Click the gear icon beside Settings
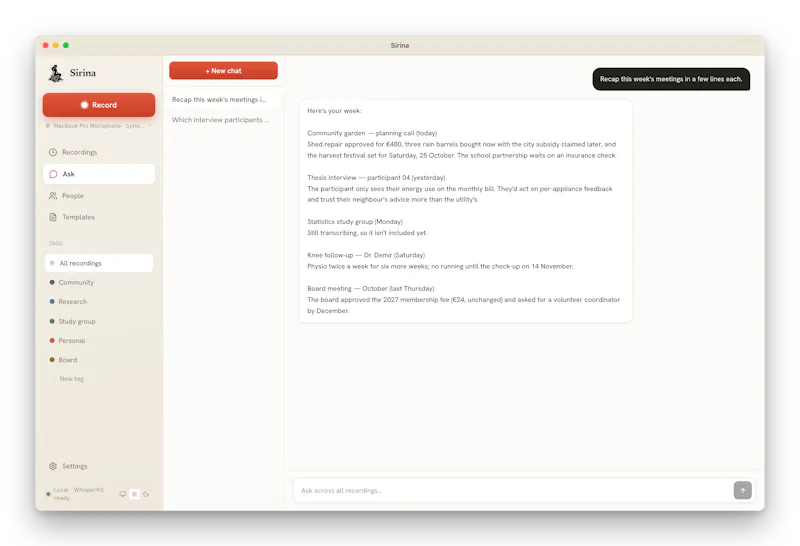 coord(53,466)
